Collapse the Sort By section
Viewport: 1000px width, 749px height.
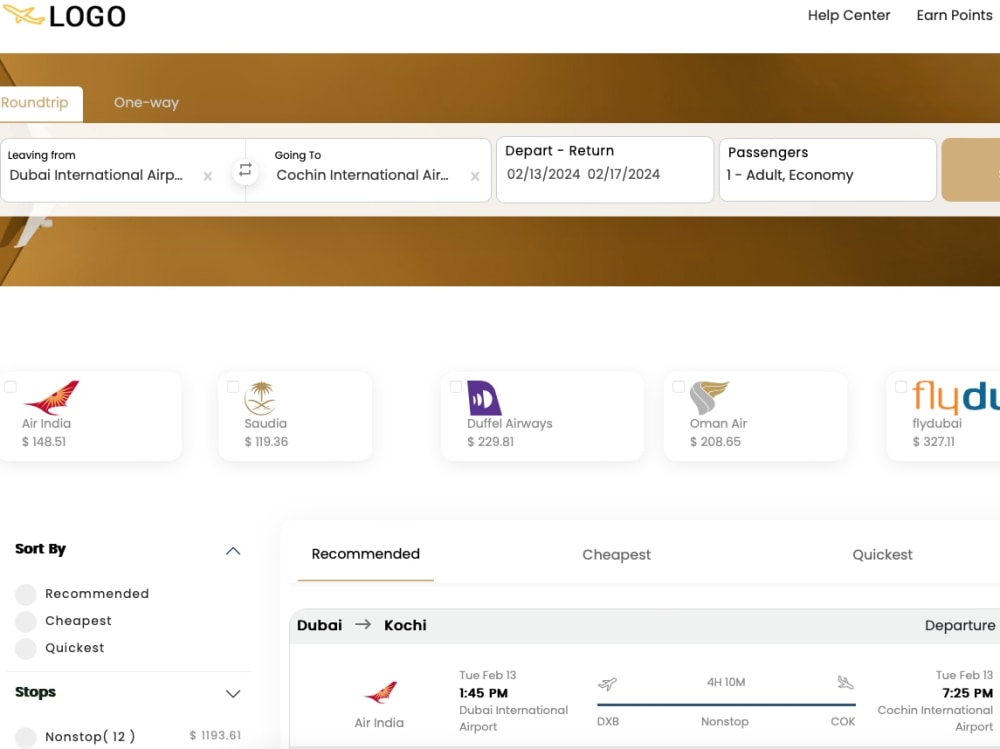click(x=232, y=550)
